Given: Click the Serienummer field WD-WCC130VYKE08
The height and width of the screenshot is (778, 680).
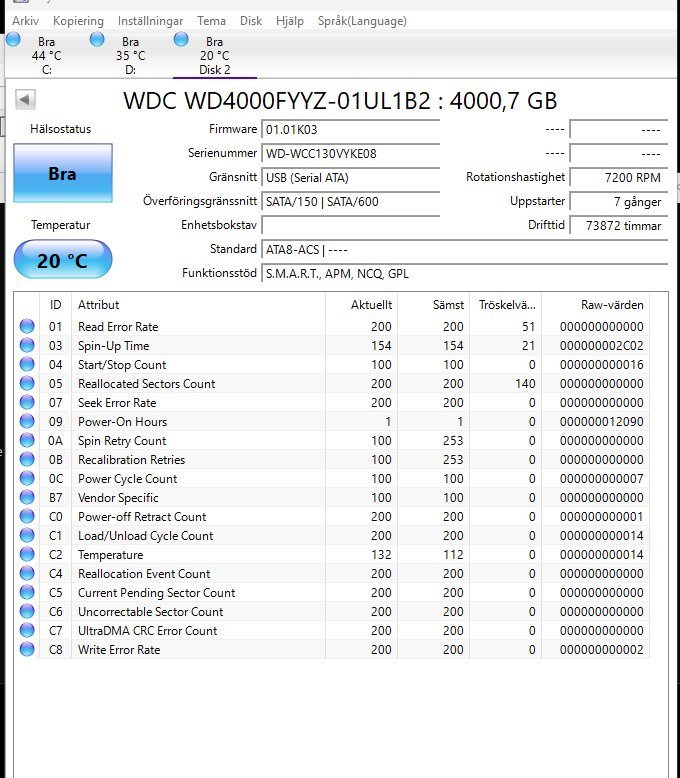Looking at the screenshot, I should coord(350,153).
